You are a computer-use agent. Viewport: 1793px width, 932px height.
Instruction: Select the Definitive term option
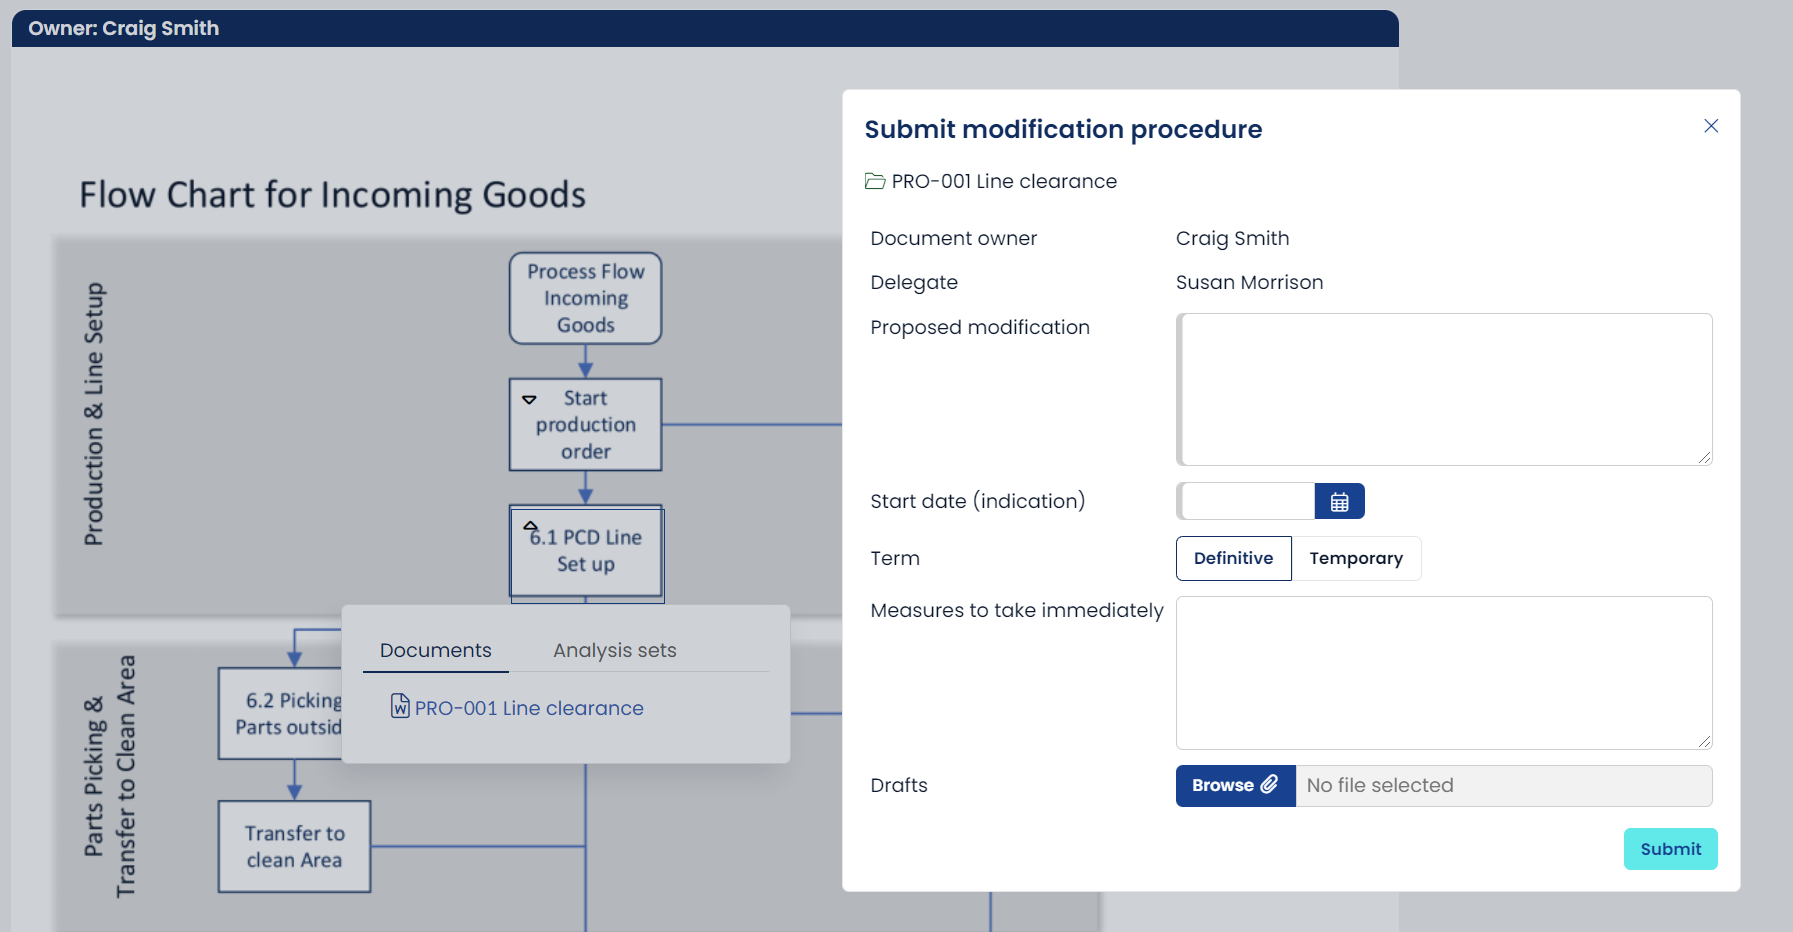pos(1233,558)
